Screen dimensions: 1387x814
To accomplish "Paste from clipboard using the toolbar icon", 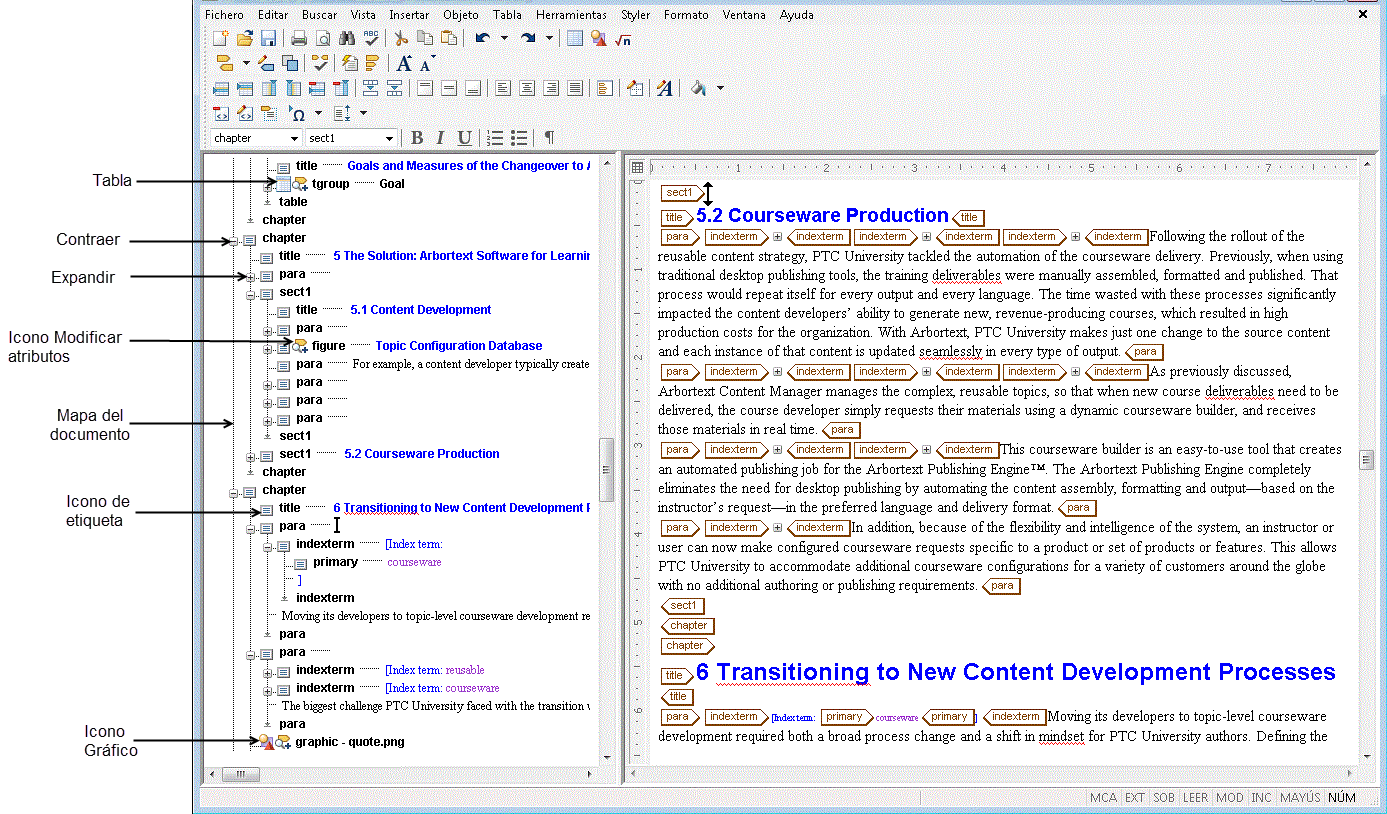I will pyautogui.click(x=449, y=39).
